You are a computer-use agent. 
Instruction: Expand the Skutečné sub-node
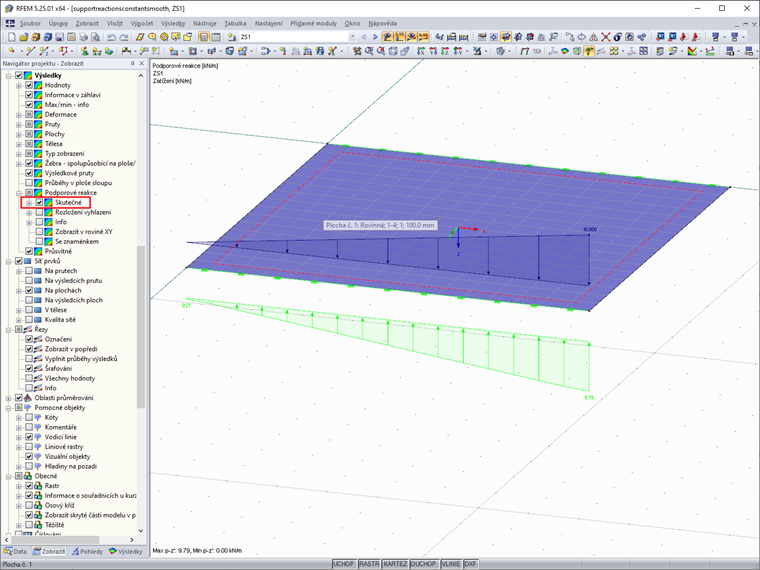29,203
